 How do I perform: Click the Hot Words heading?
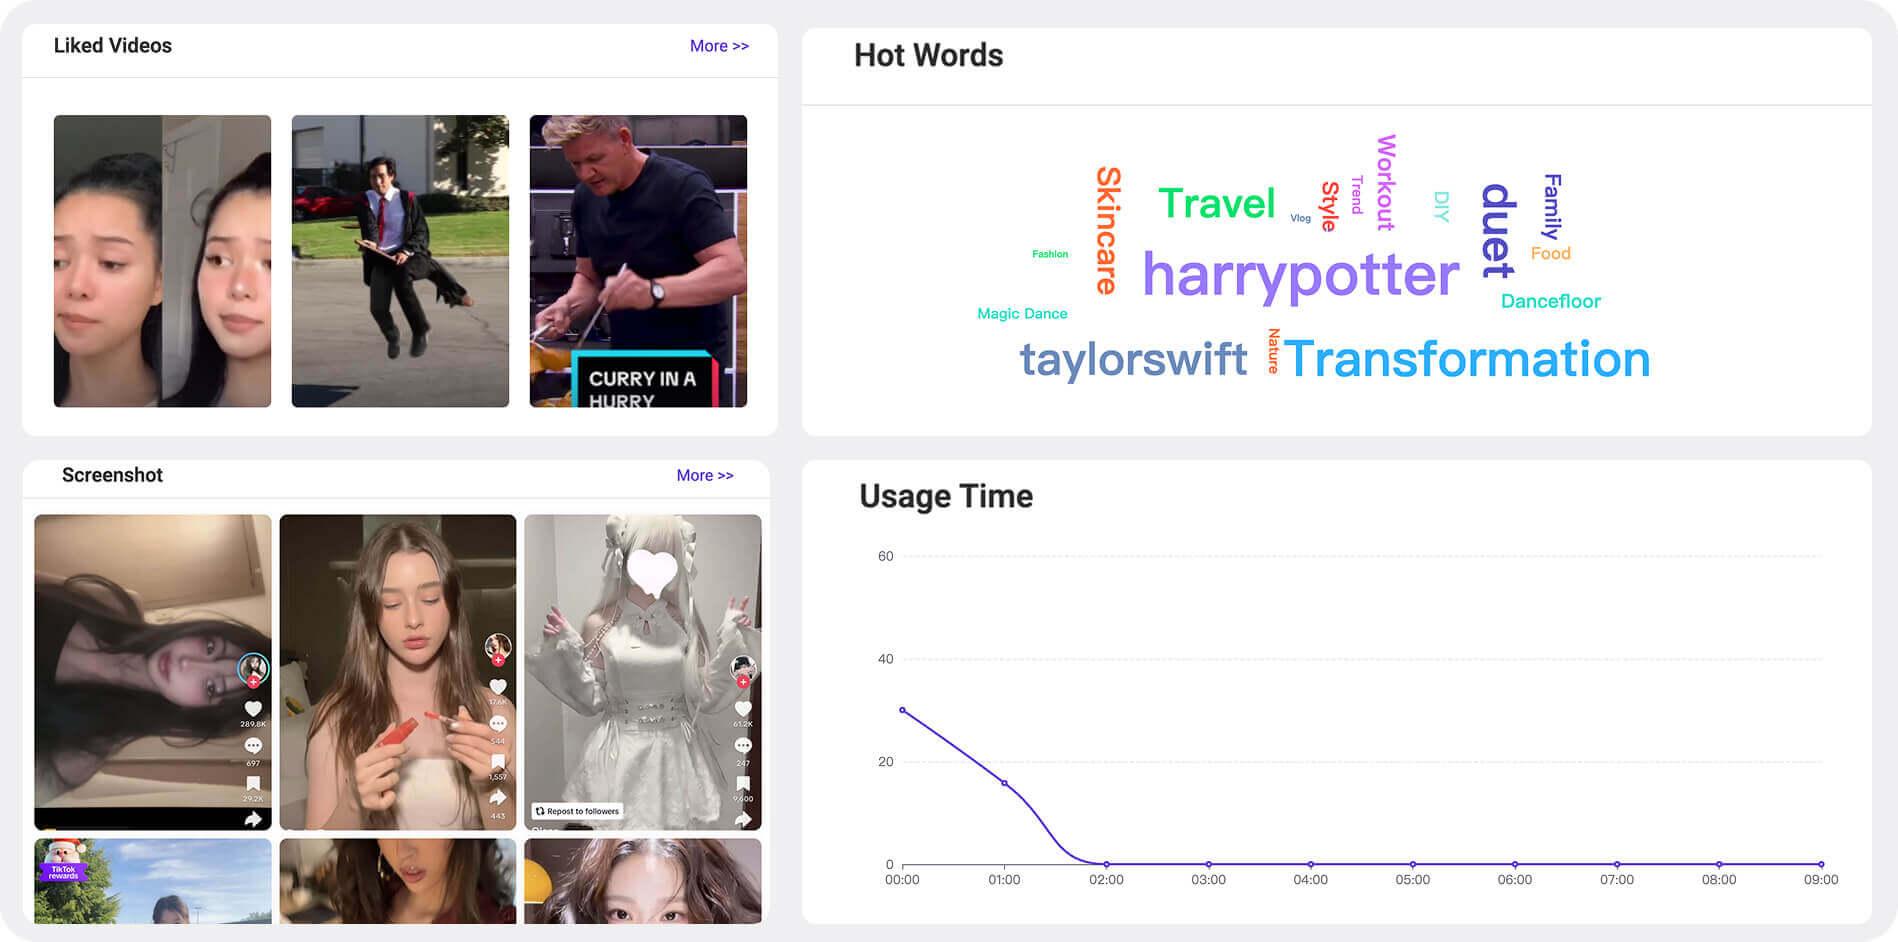928,55
